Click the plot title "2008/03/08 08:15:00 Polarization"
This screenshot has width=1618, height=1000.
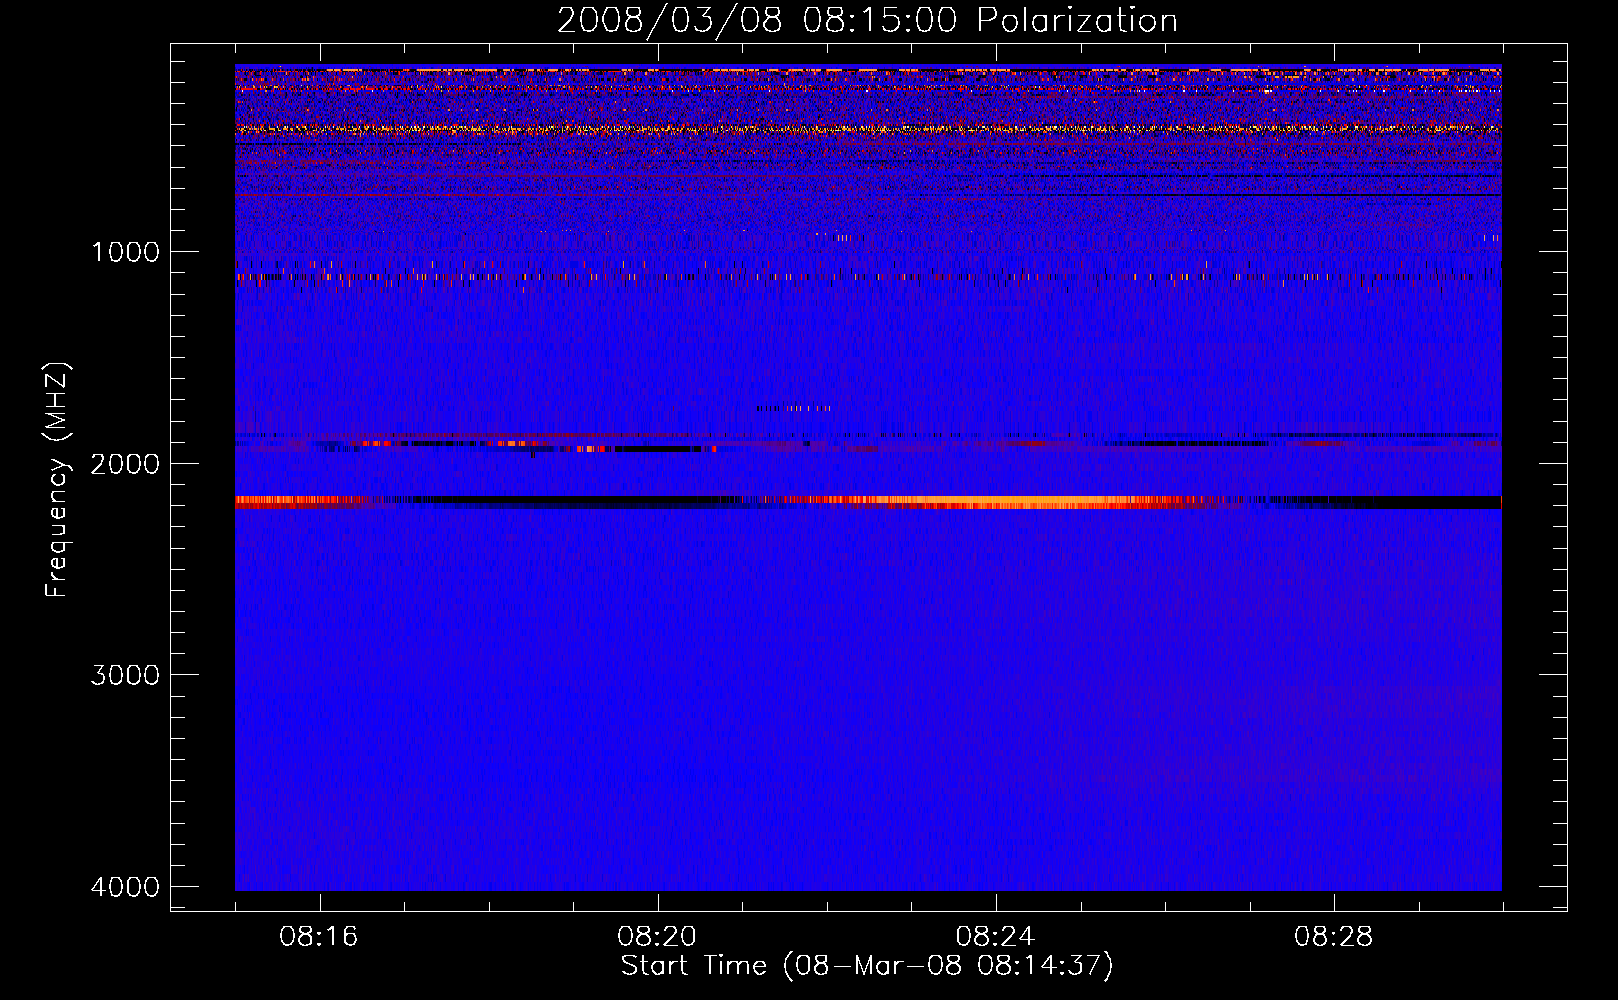click(867, 20)
